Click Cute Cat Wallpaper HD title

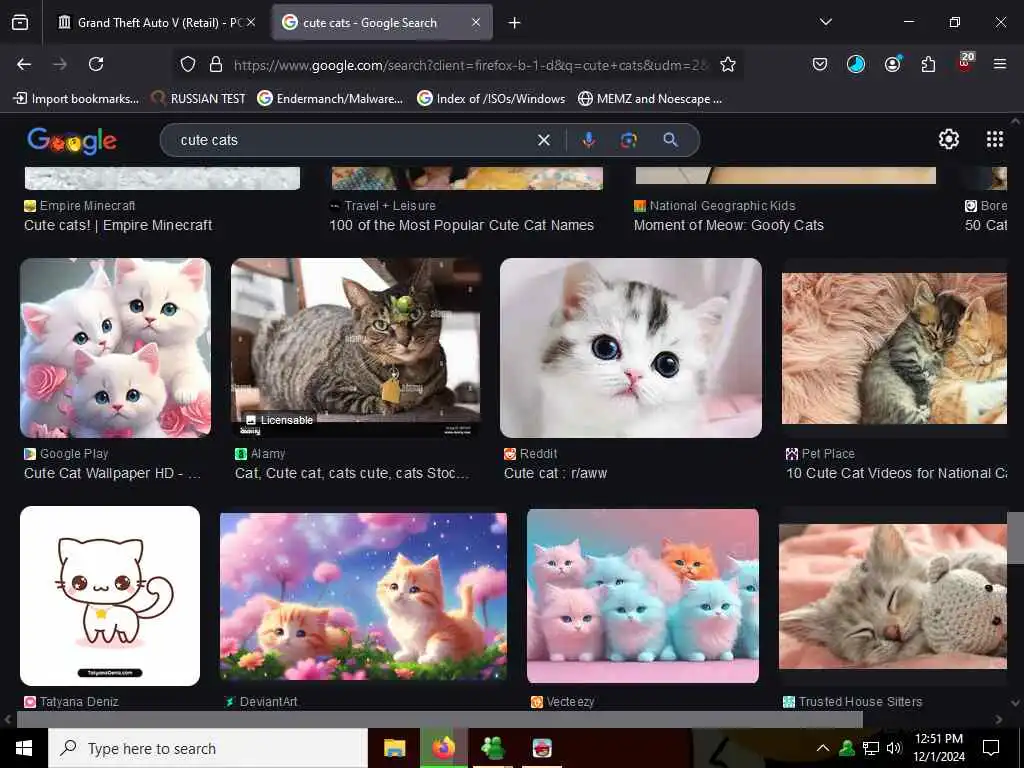pos(112,473)
